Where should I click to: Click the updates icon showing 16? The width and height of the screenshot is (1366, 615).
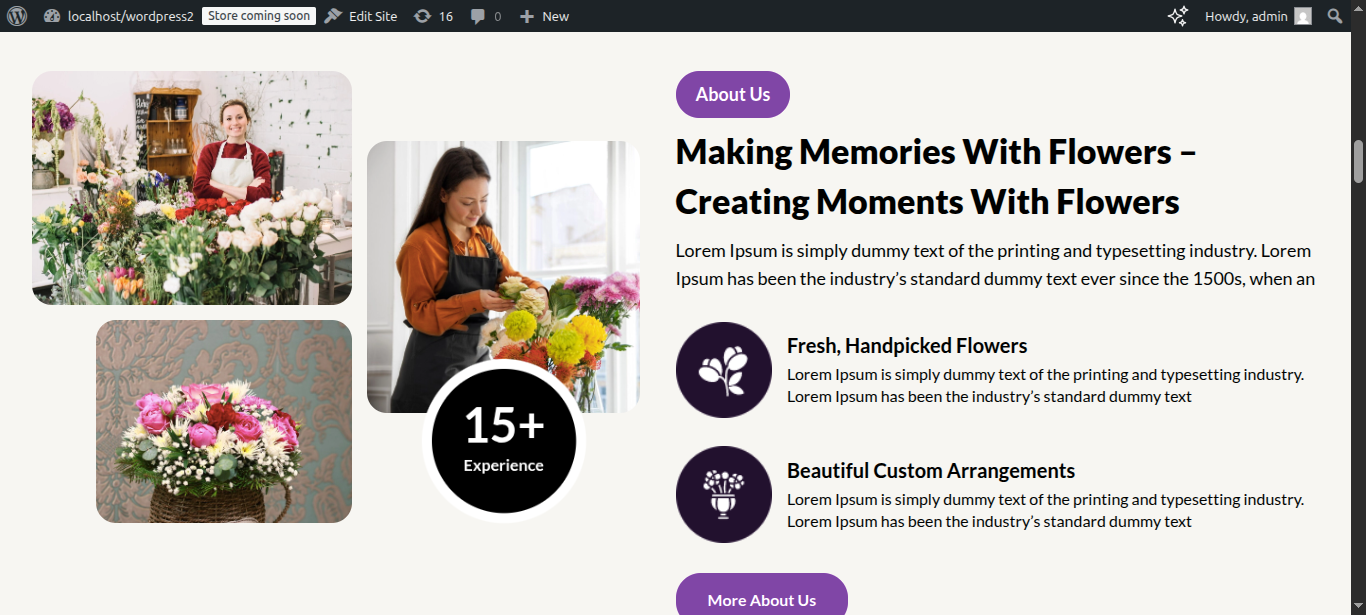(x=433, y=16)
